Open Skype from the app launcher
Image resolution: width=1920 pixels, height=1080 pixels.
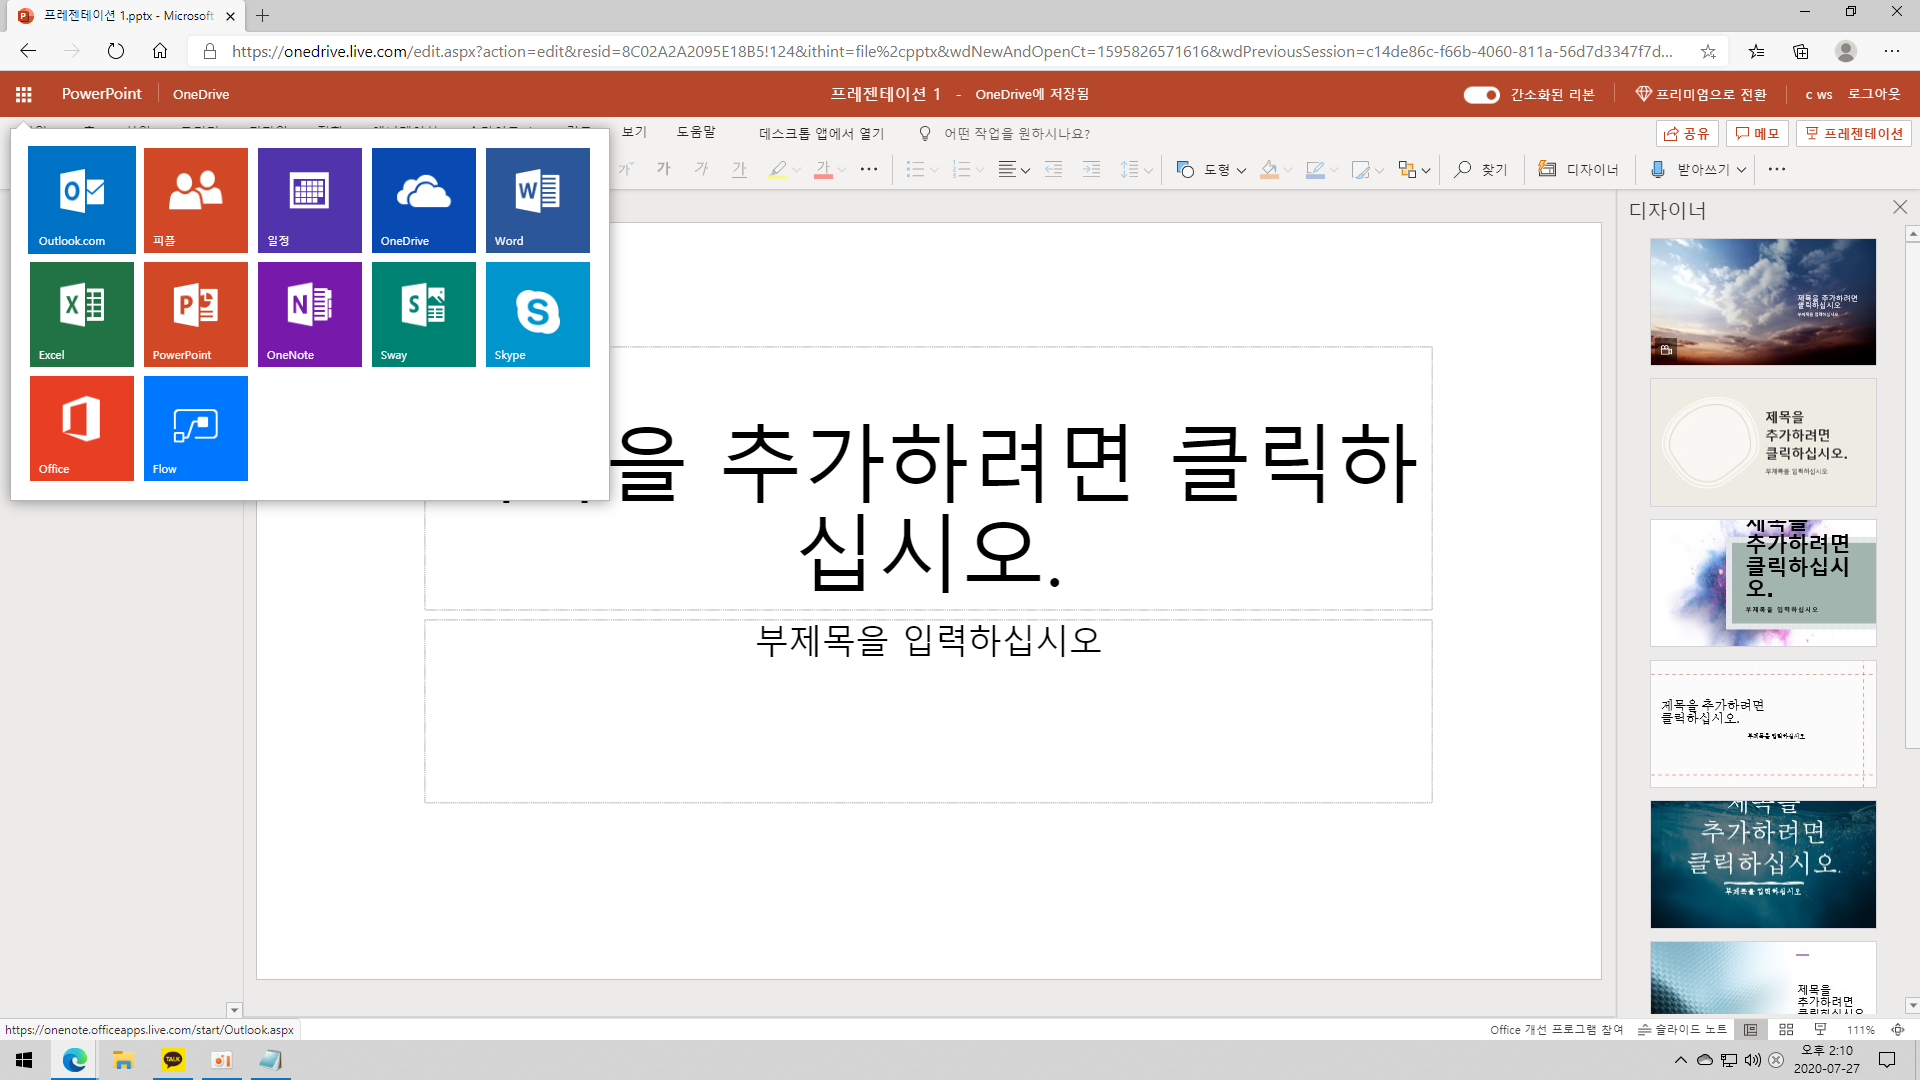point(538,314)
